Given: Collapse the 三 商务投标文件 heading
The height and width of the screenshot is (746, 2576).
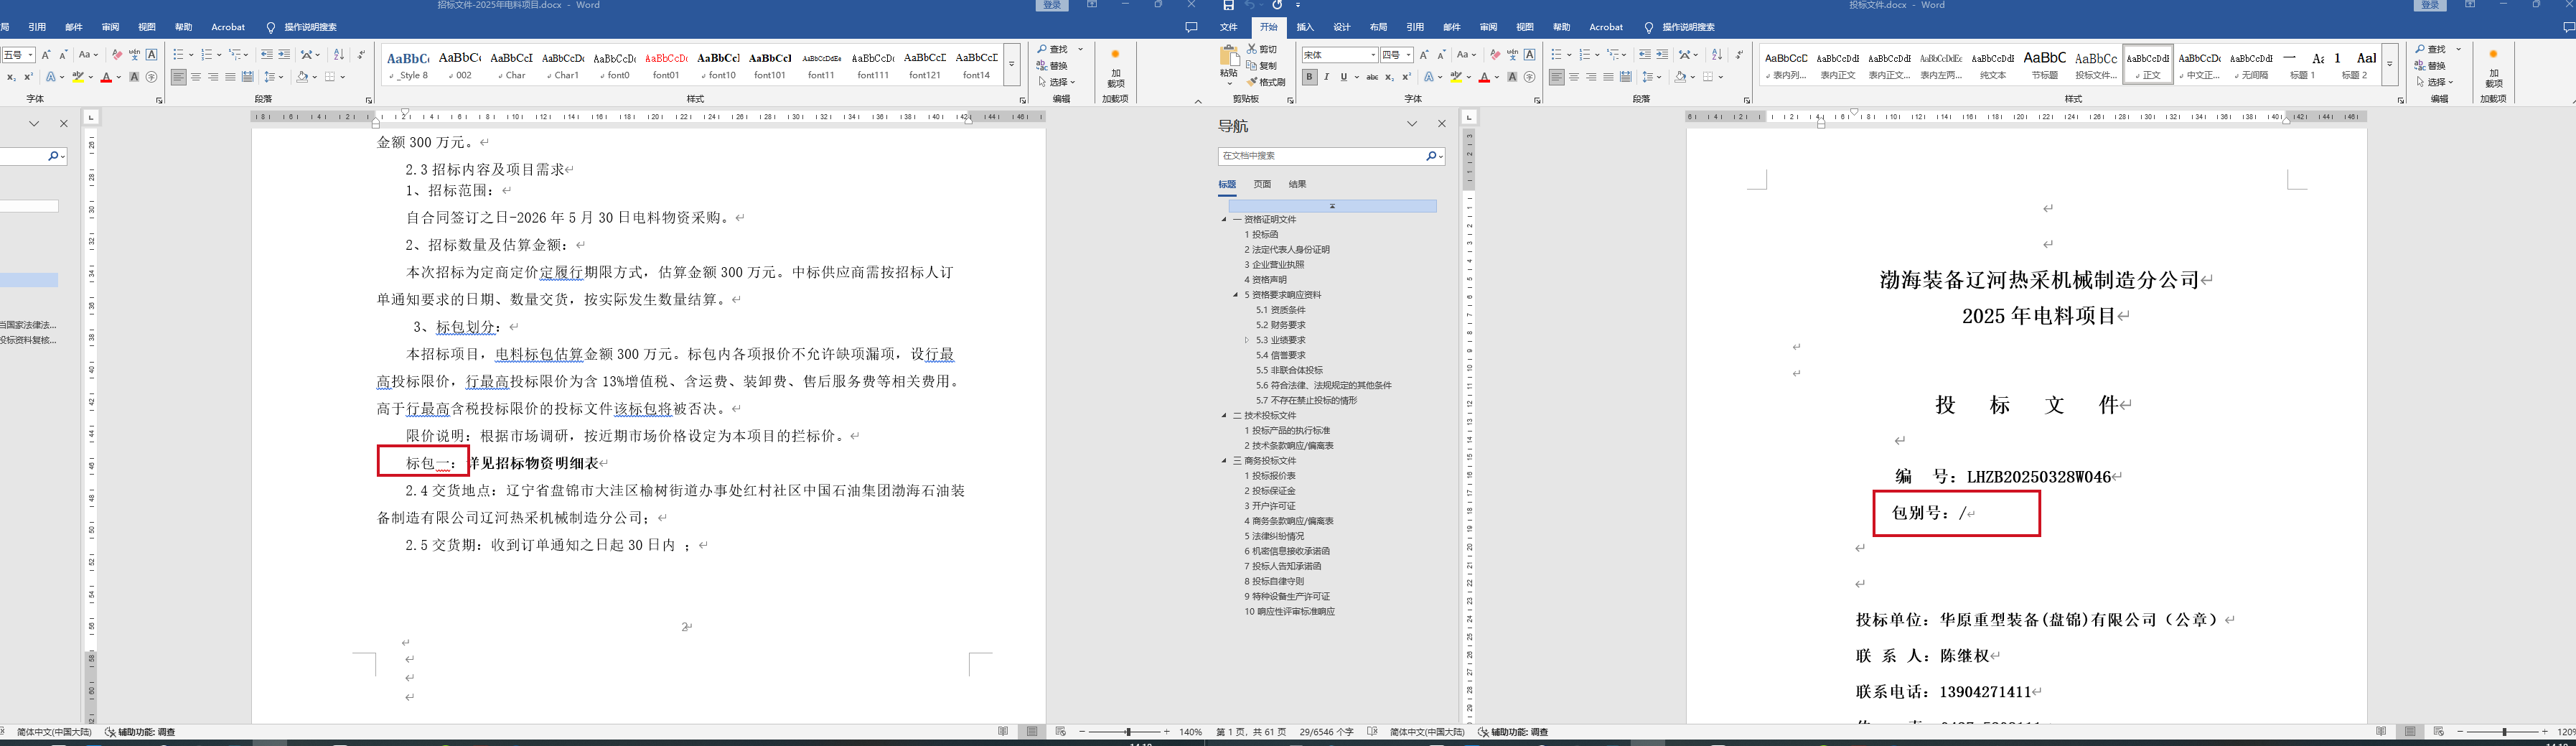Looking at the screenshot, I should coord(1224,461).
